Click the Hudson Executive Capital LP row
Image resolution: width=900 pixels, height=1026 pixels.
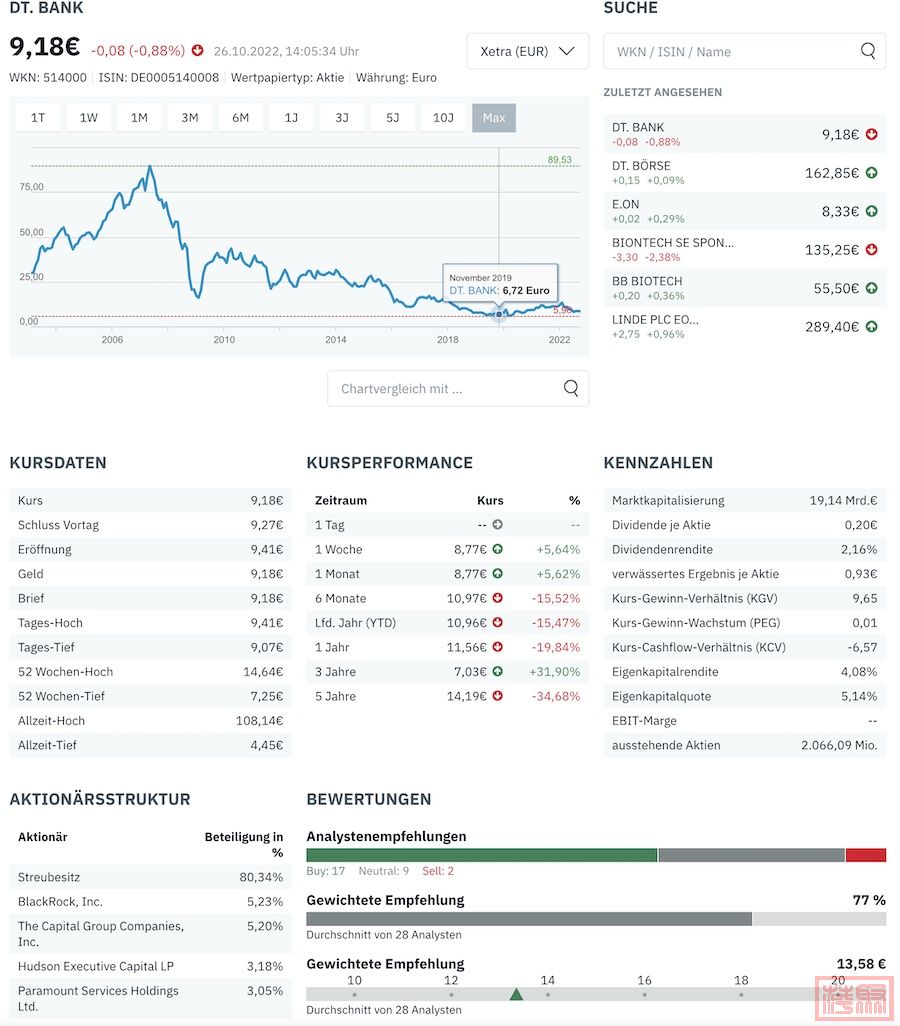pyautogui.click(x=151, y=966)
